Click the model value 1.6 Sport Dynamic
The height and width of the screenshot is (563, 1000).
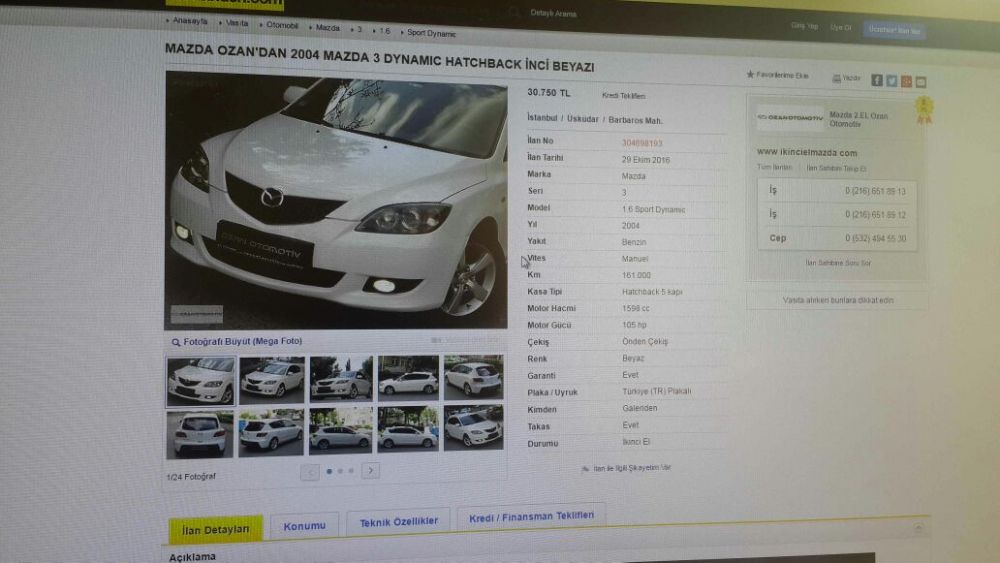pyautogui.click(x=653, y=210)
